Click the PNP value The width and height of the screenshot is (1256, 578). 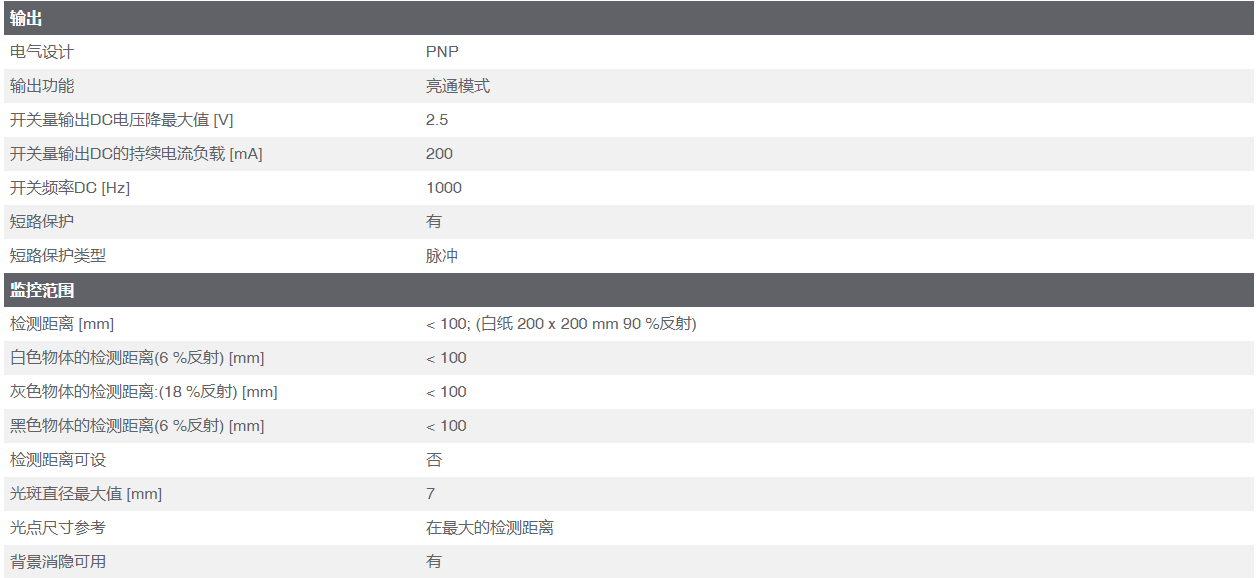pos(442,52)
